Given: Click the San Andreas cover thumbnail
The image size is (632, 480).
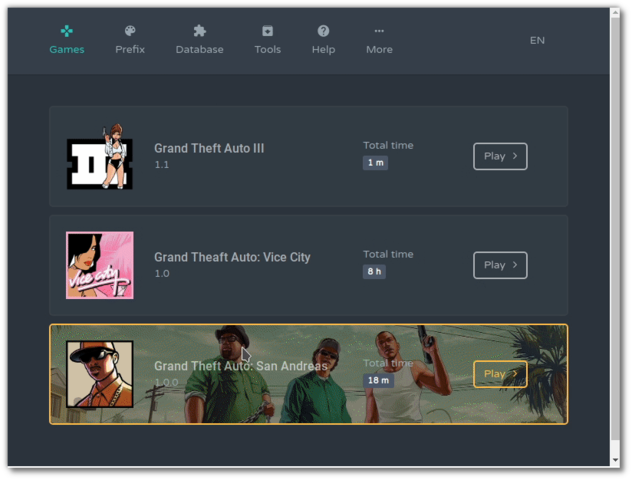Looking at the screenshot, I should coord(100,374).
